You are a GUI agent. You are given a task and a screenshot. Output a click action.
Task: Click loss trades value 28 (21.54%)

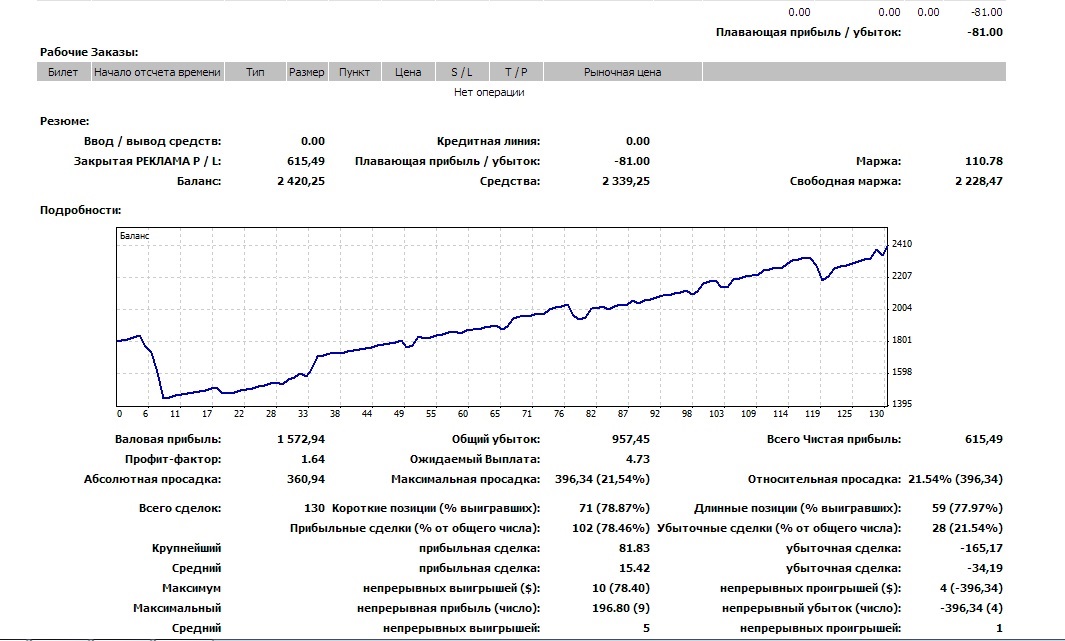point(967,528)
